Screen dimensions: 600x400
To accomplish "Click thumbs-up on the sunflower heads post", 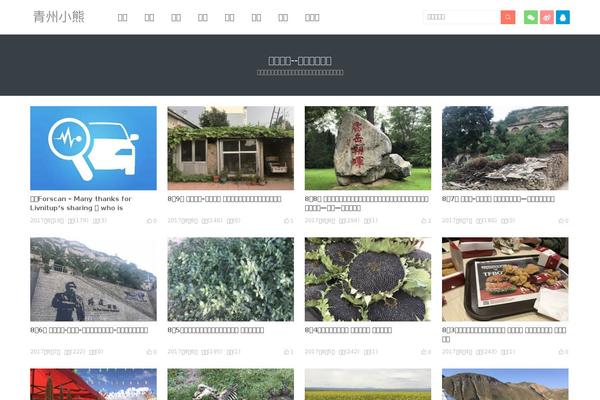I will 426,352.
